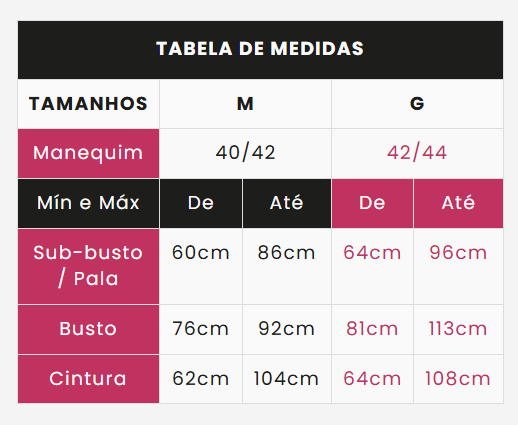Viewport: 518px width, 425px height.
Task: Click the 108cm cintura value
Action: [x=458, y=379]
